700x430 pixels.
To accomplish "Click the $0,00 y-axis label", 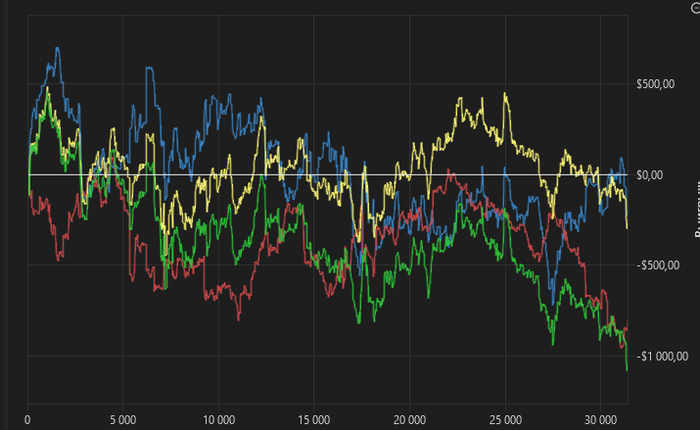I will coord(650,175).
